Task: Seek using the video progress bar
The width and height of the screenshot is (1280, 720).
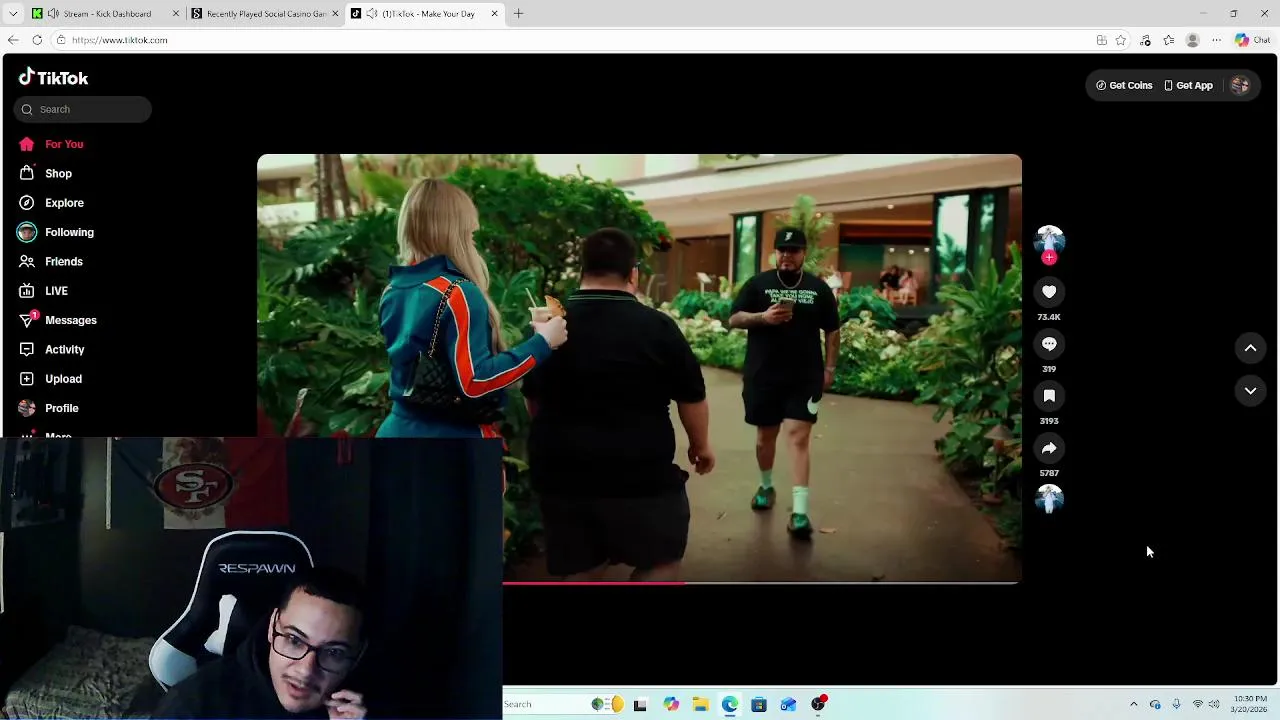Action: 761,582
